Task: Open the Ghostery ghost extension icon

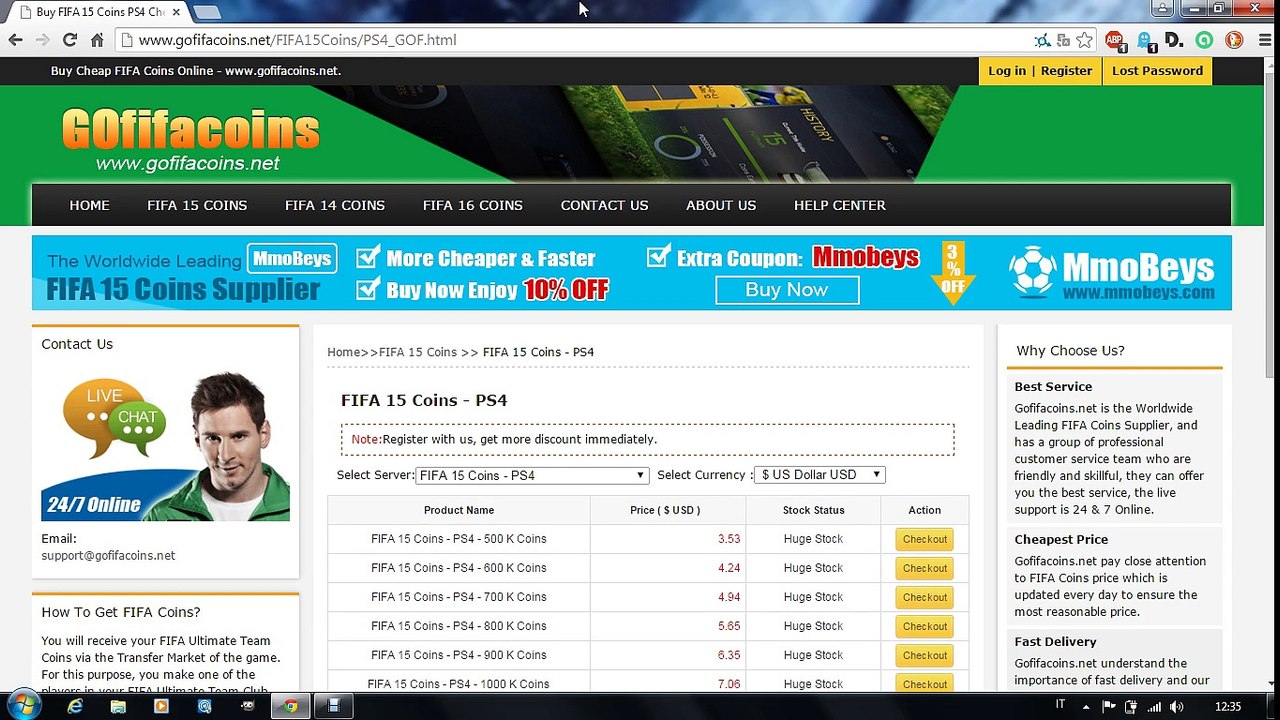Action: click(x=1145, y=40)
